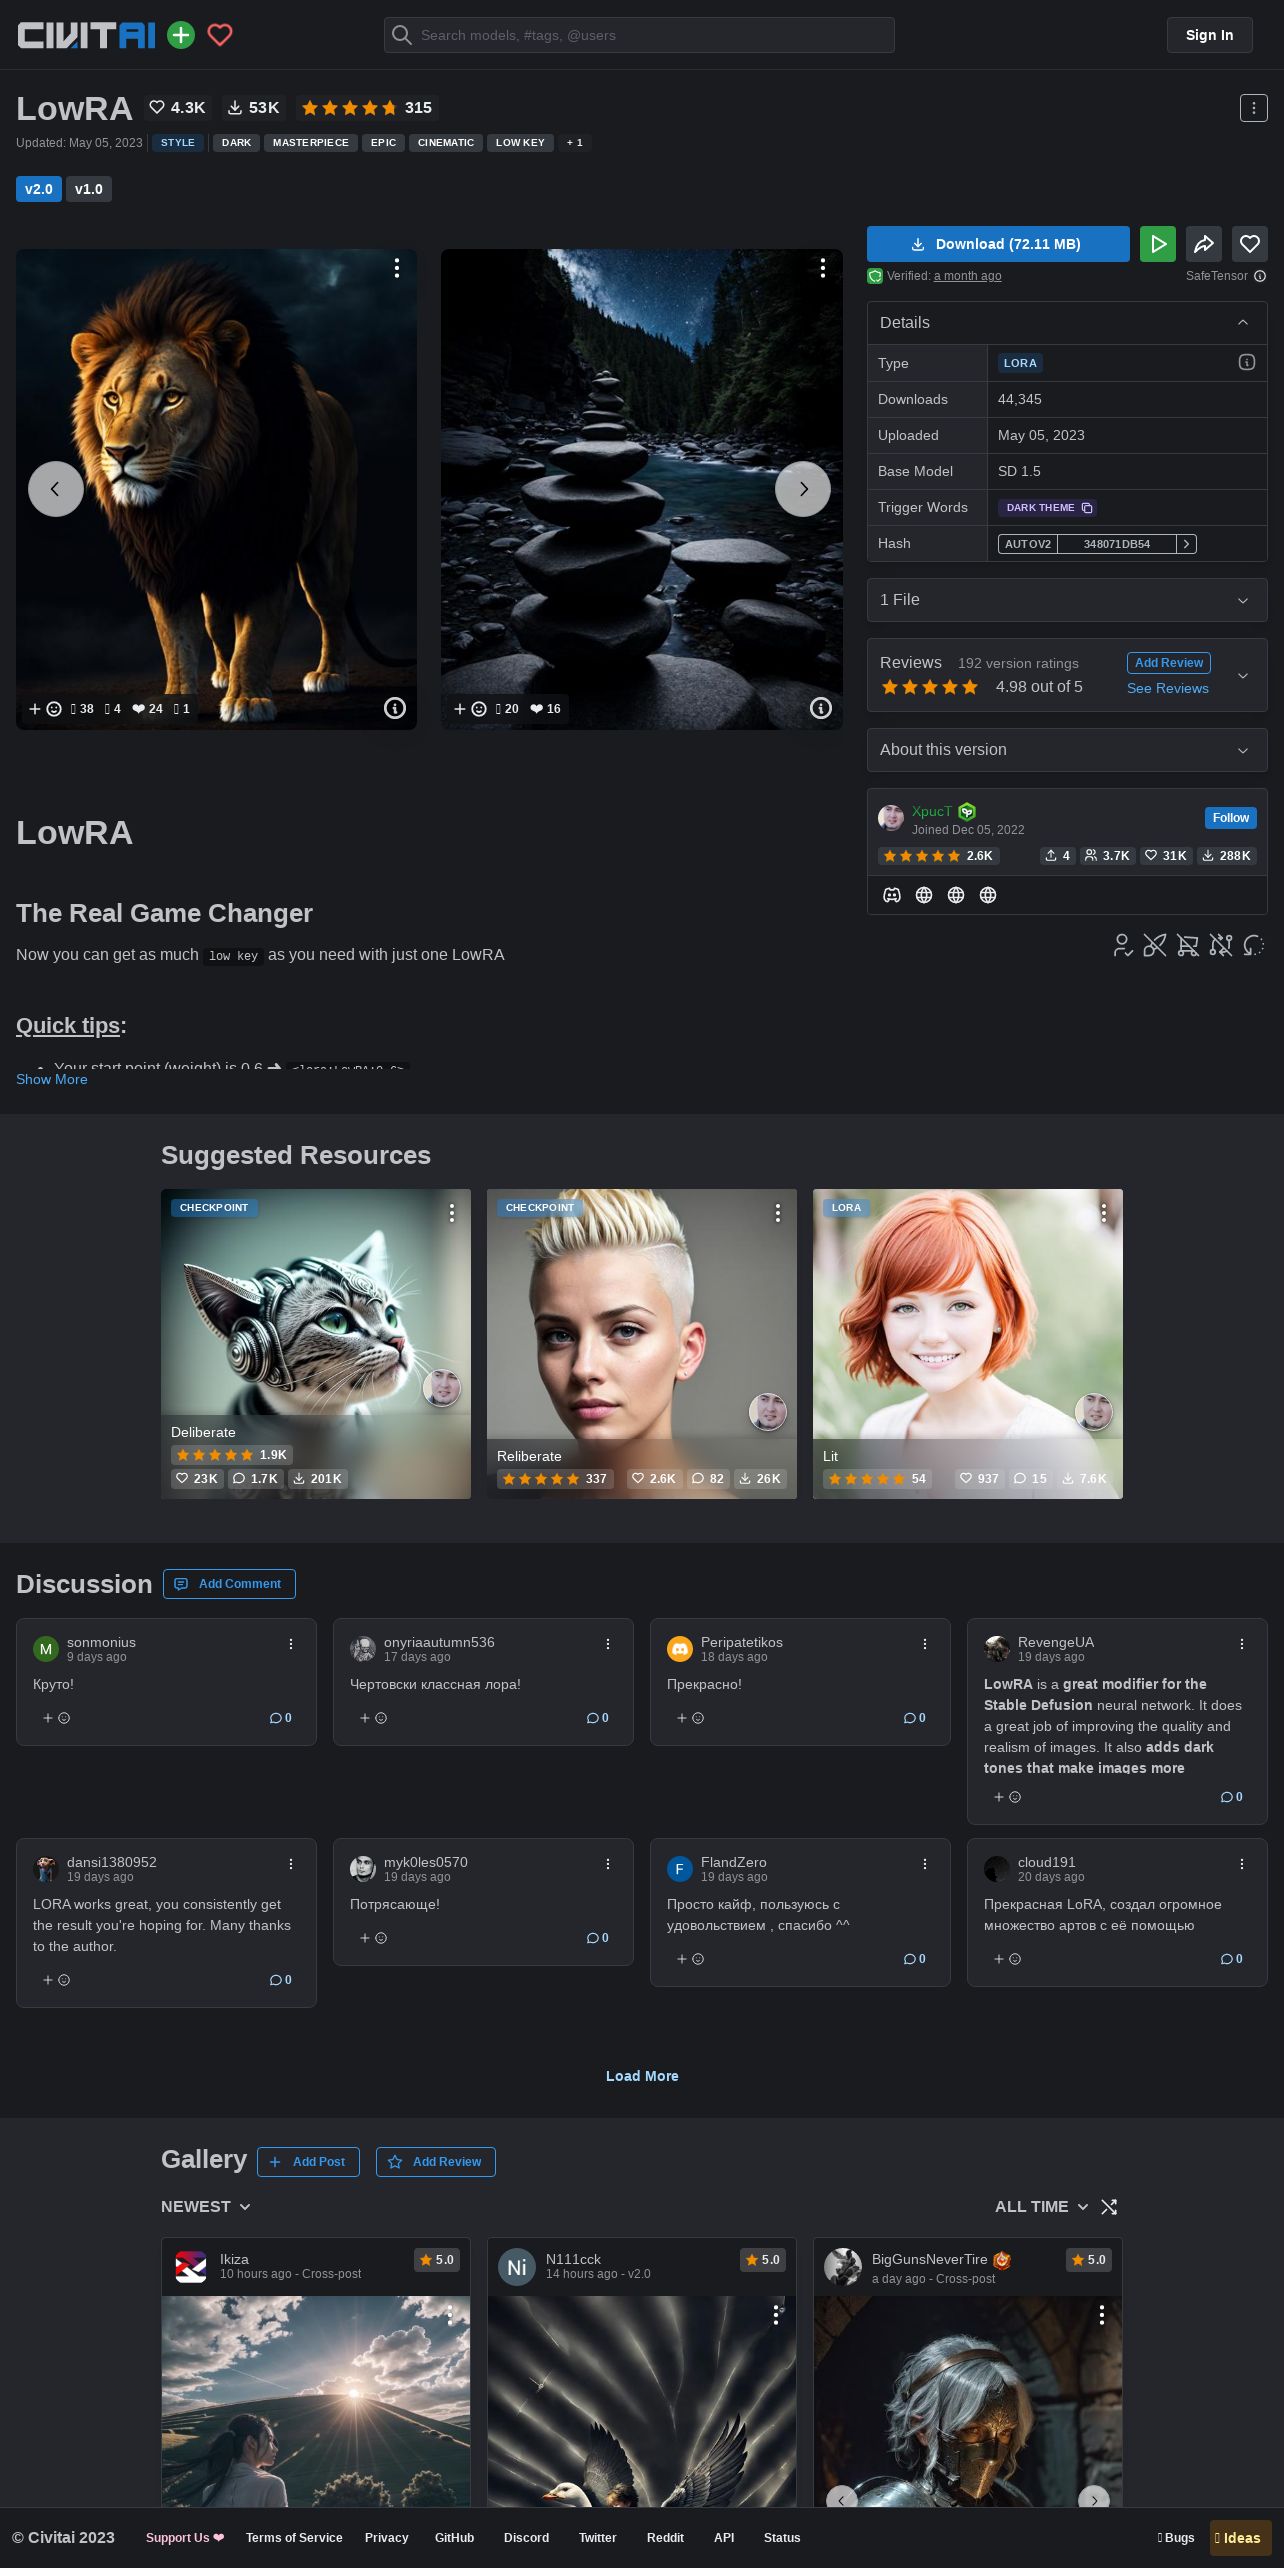
Task: Show previous image with left carousel arrow
Action: click(56, 489)
